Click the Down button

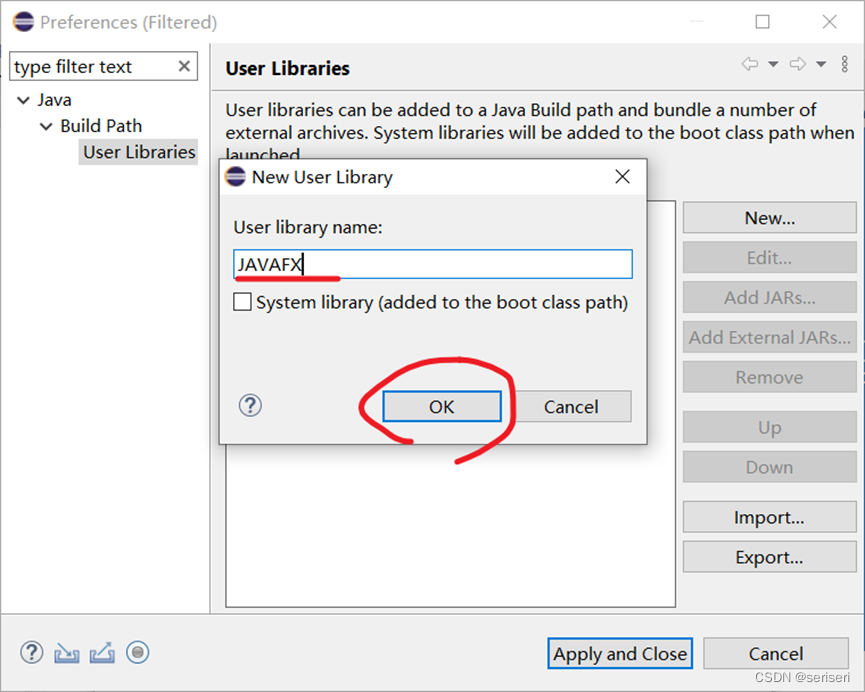770,467
